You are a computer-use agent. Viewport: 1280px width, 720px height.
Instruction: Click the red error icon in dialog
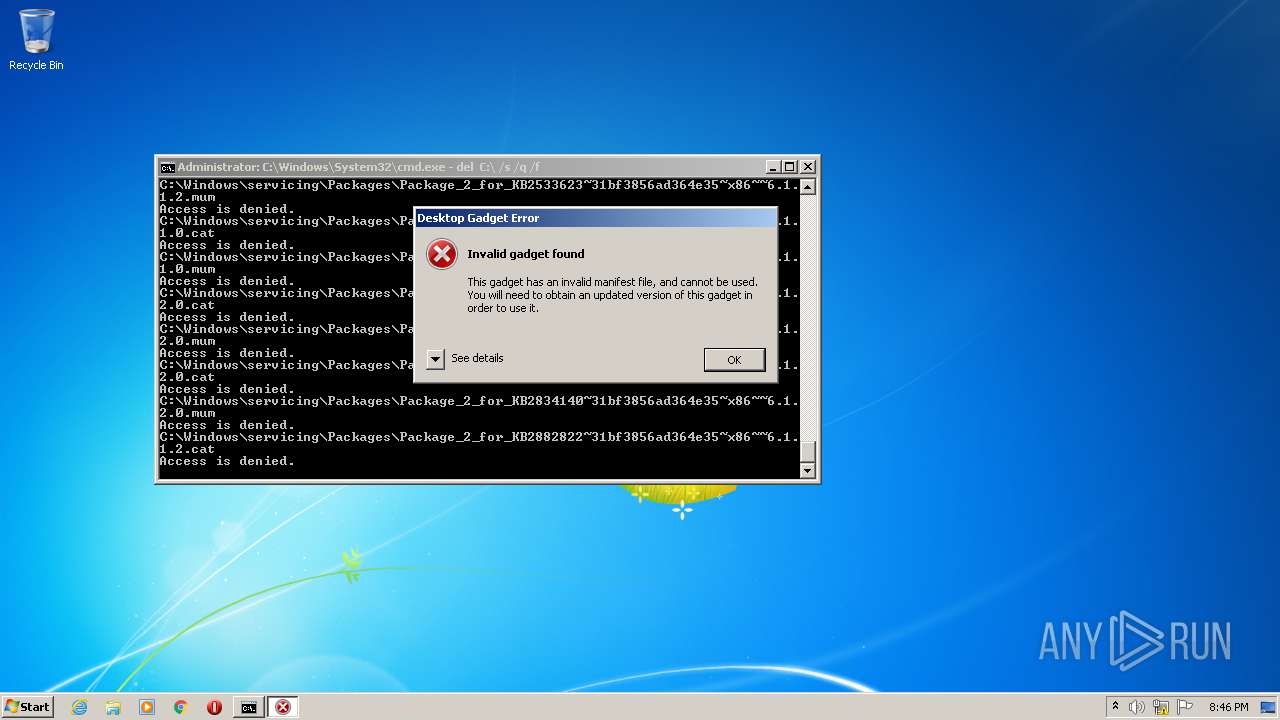point(442,254)
